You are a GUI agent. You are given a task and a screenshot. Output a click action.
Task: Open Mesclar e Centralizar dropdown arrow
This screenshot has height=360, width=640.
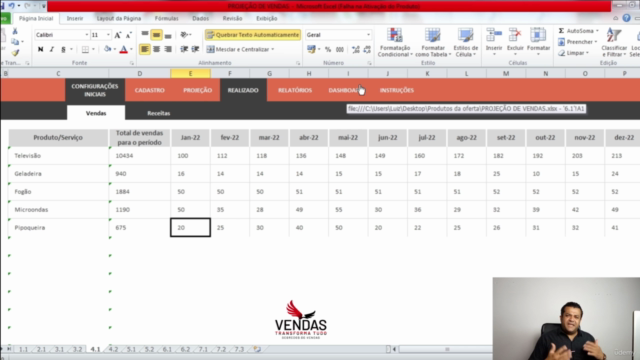tap(273, 49)
